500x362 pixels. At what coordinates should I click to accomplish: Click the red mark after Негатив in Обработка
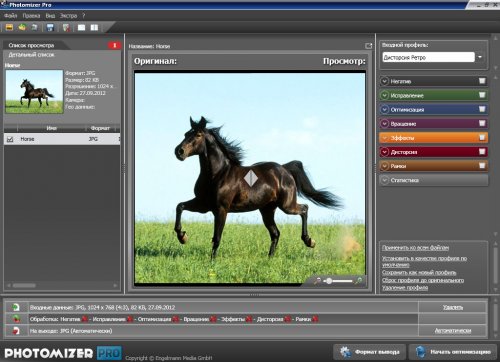(85, 319)
